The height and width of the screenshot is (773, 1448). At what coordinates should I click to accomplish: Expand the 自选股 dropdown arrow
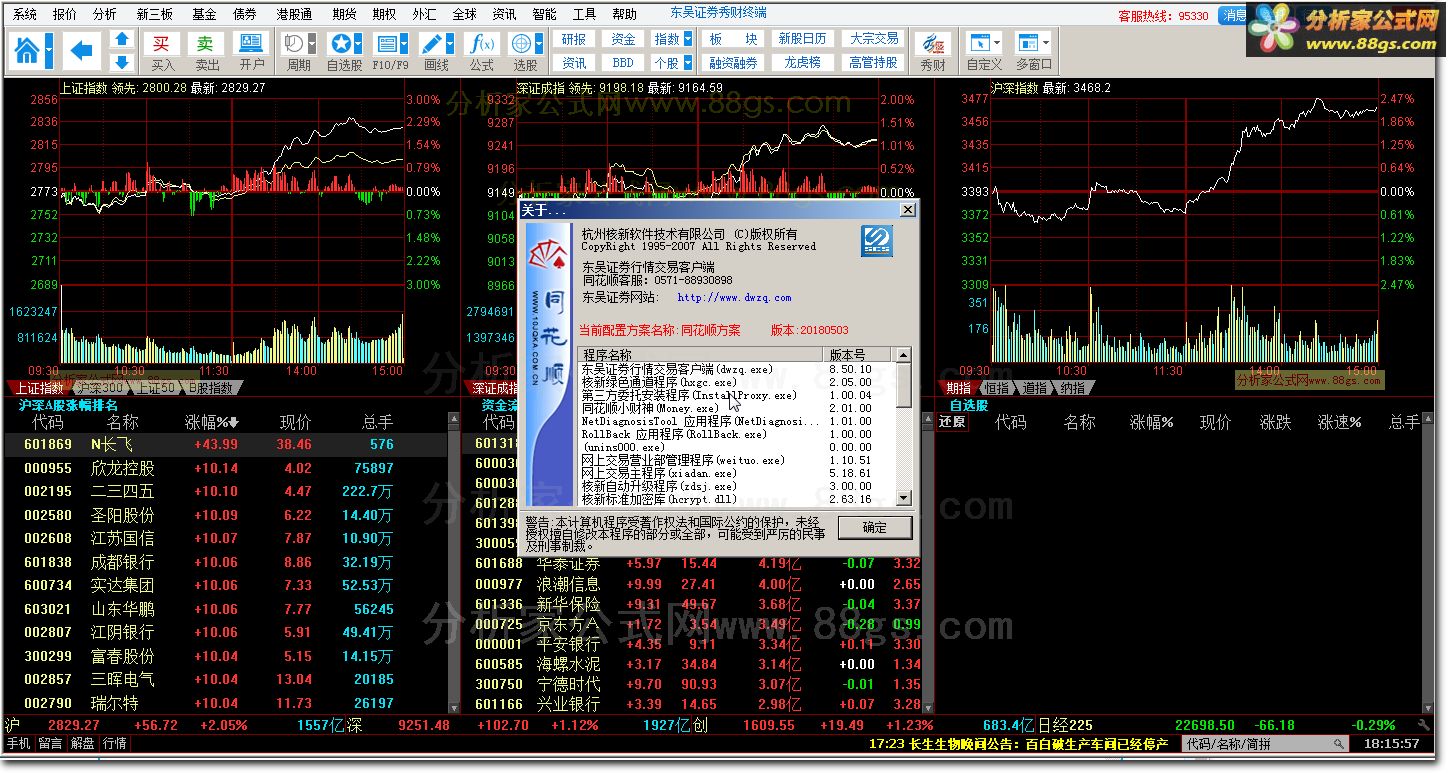358,44
